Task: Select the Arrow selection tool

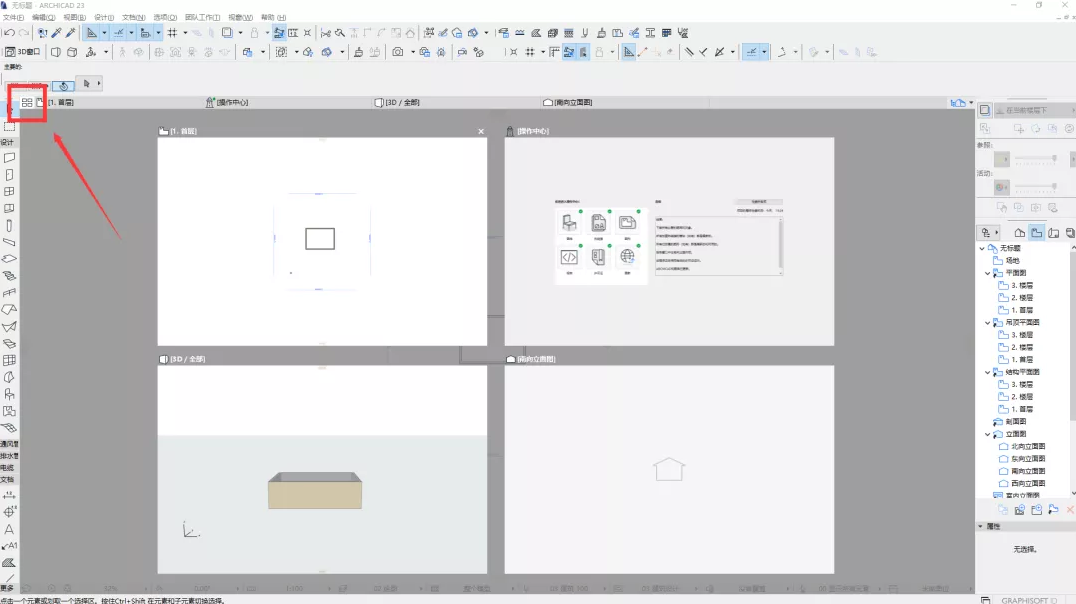Action: pos(86,84)
